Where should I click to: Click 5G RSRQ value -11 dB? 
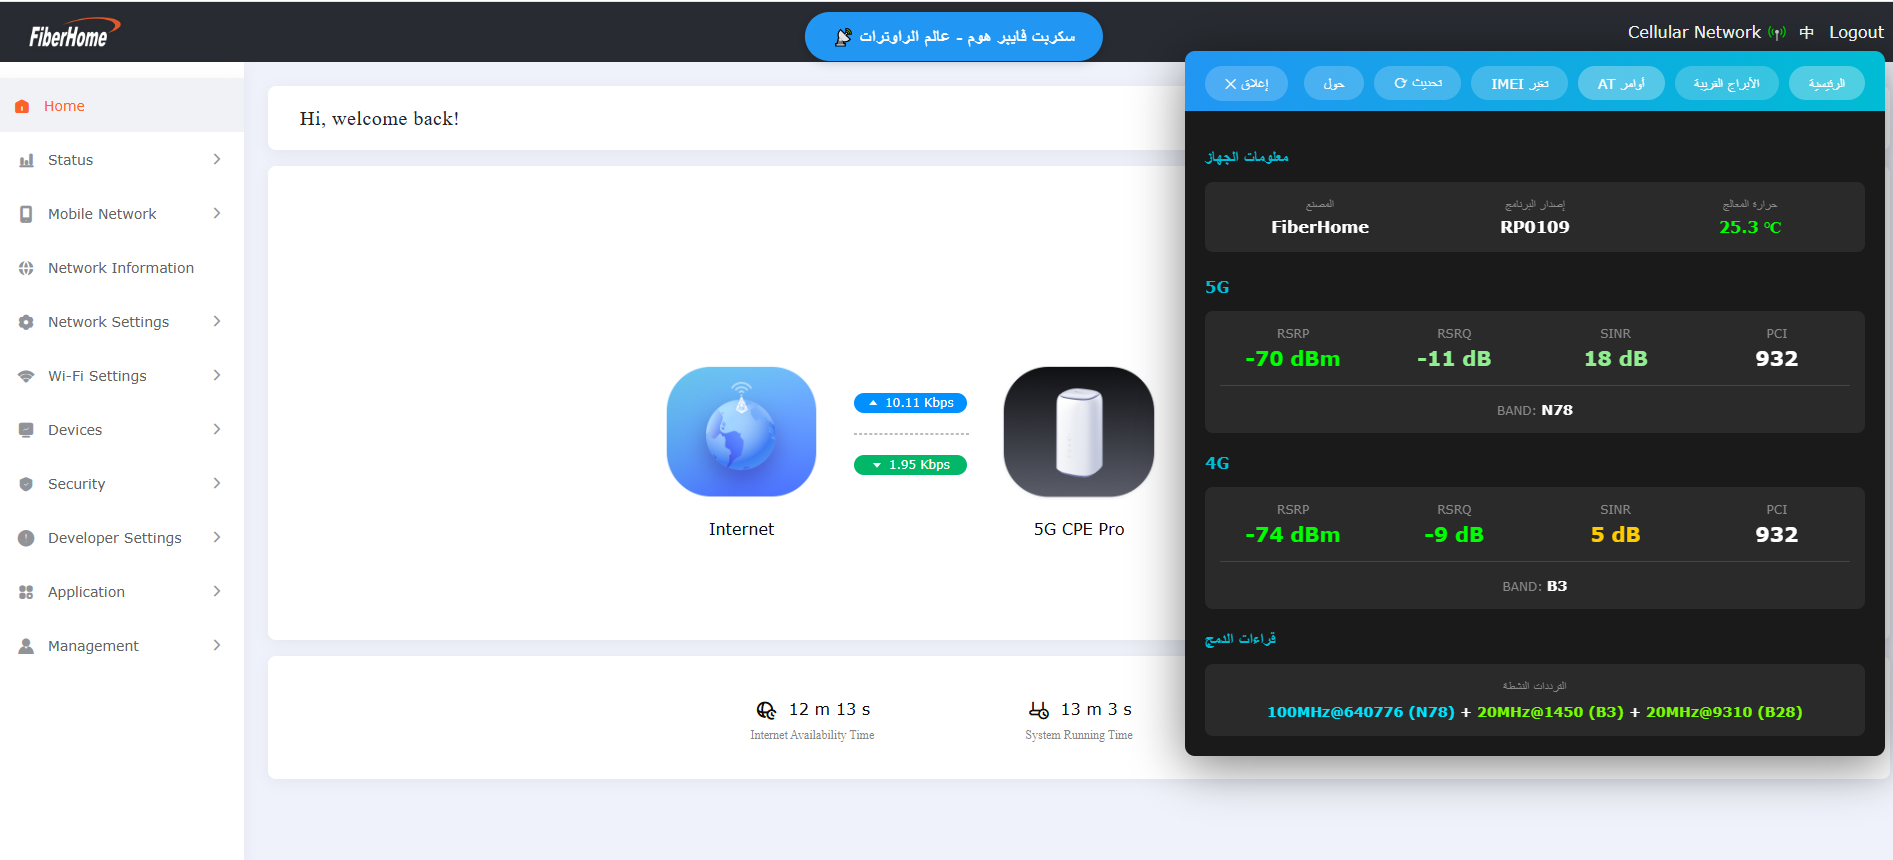coord(1454,359)
